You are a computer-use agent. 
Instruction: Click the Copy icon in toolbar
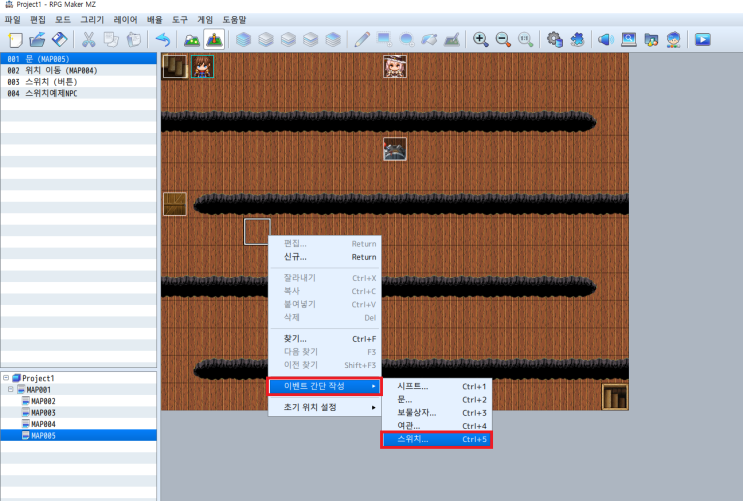click(x=111, y=40)
